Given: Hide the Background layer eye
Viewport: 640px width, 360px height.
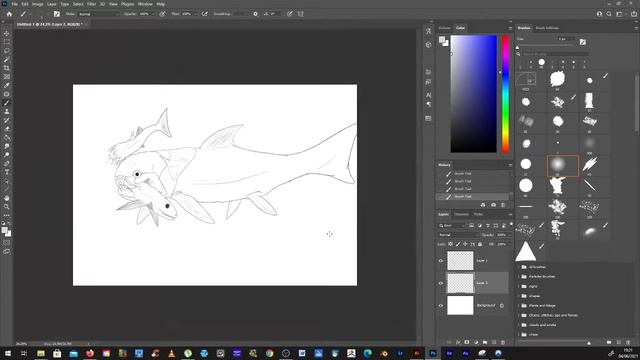Looking at the screenshot, I should [441, 305].
